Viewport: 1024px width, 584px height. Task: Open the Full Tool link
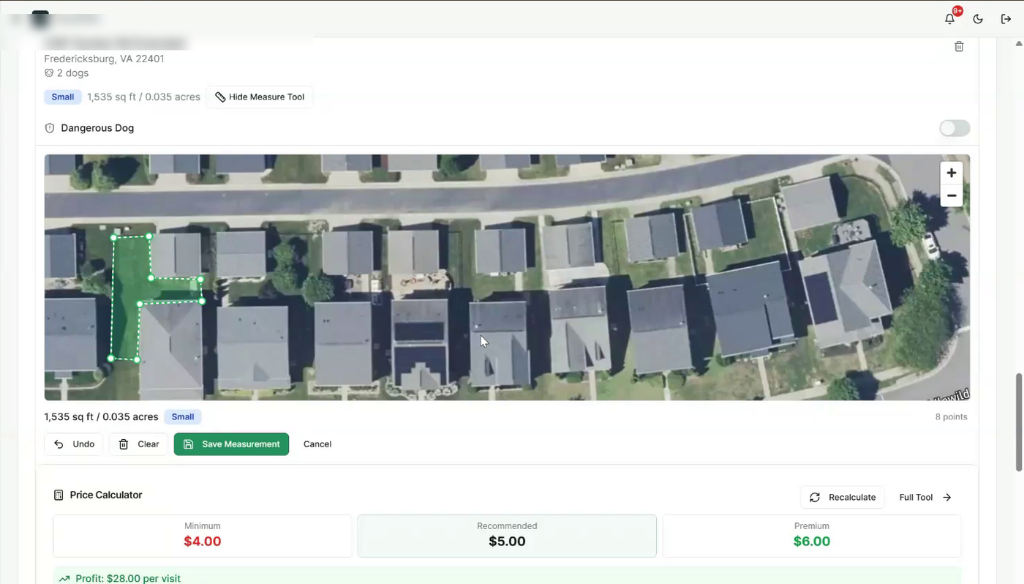click(x=925, y=497)
